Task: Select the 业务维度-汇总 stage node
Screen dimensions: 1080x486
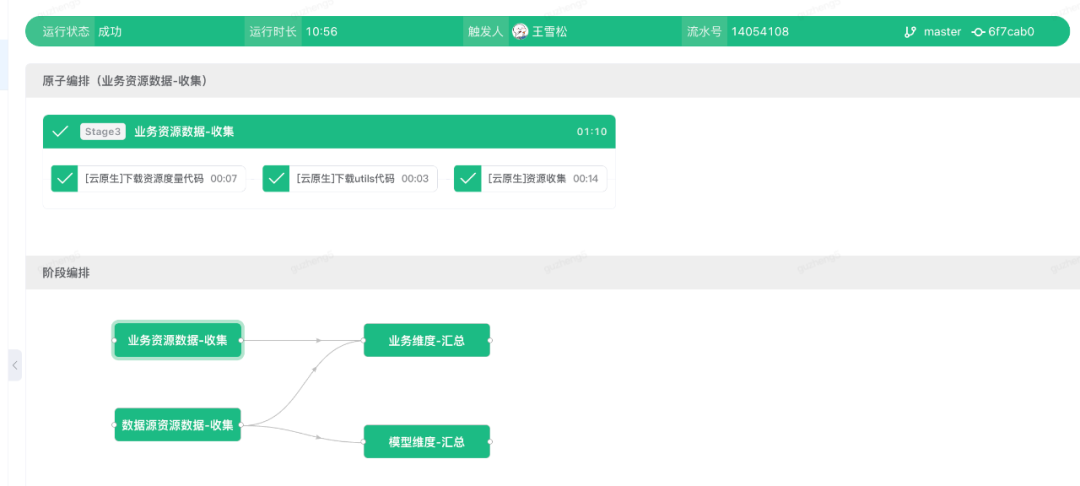Action: tap(427, 340)
